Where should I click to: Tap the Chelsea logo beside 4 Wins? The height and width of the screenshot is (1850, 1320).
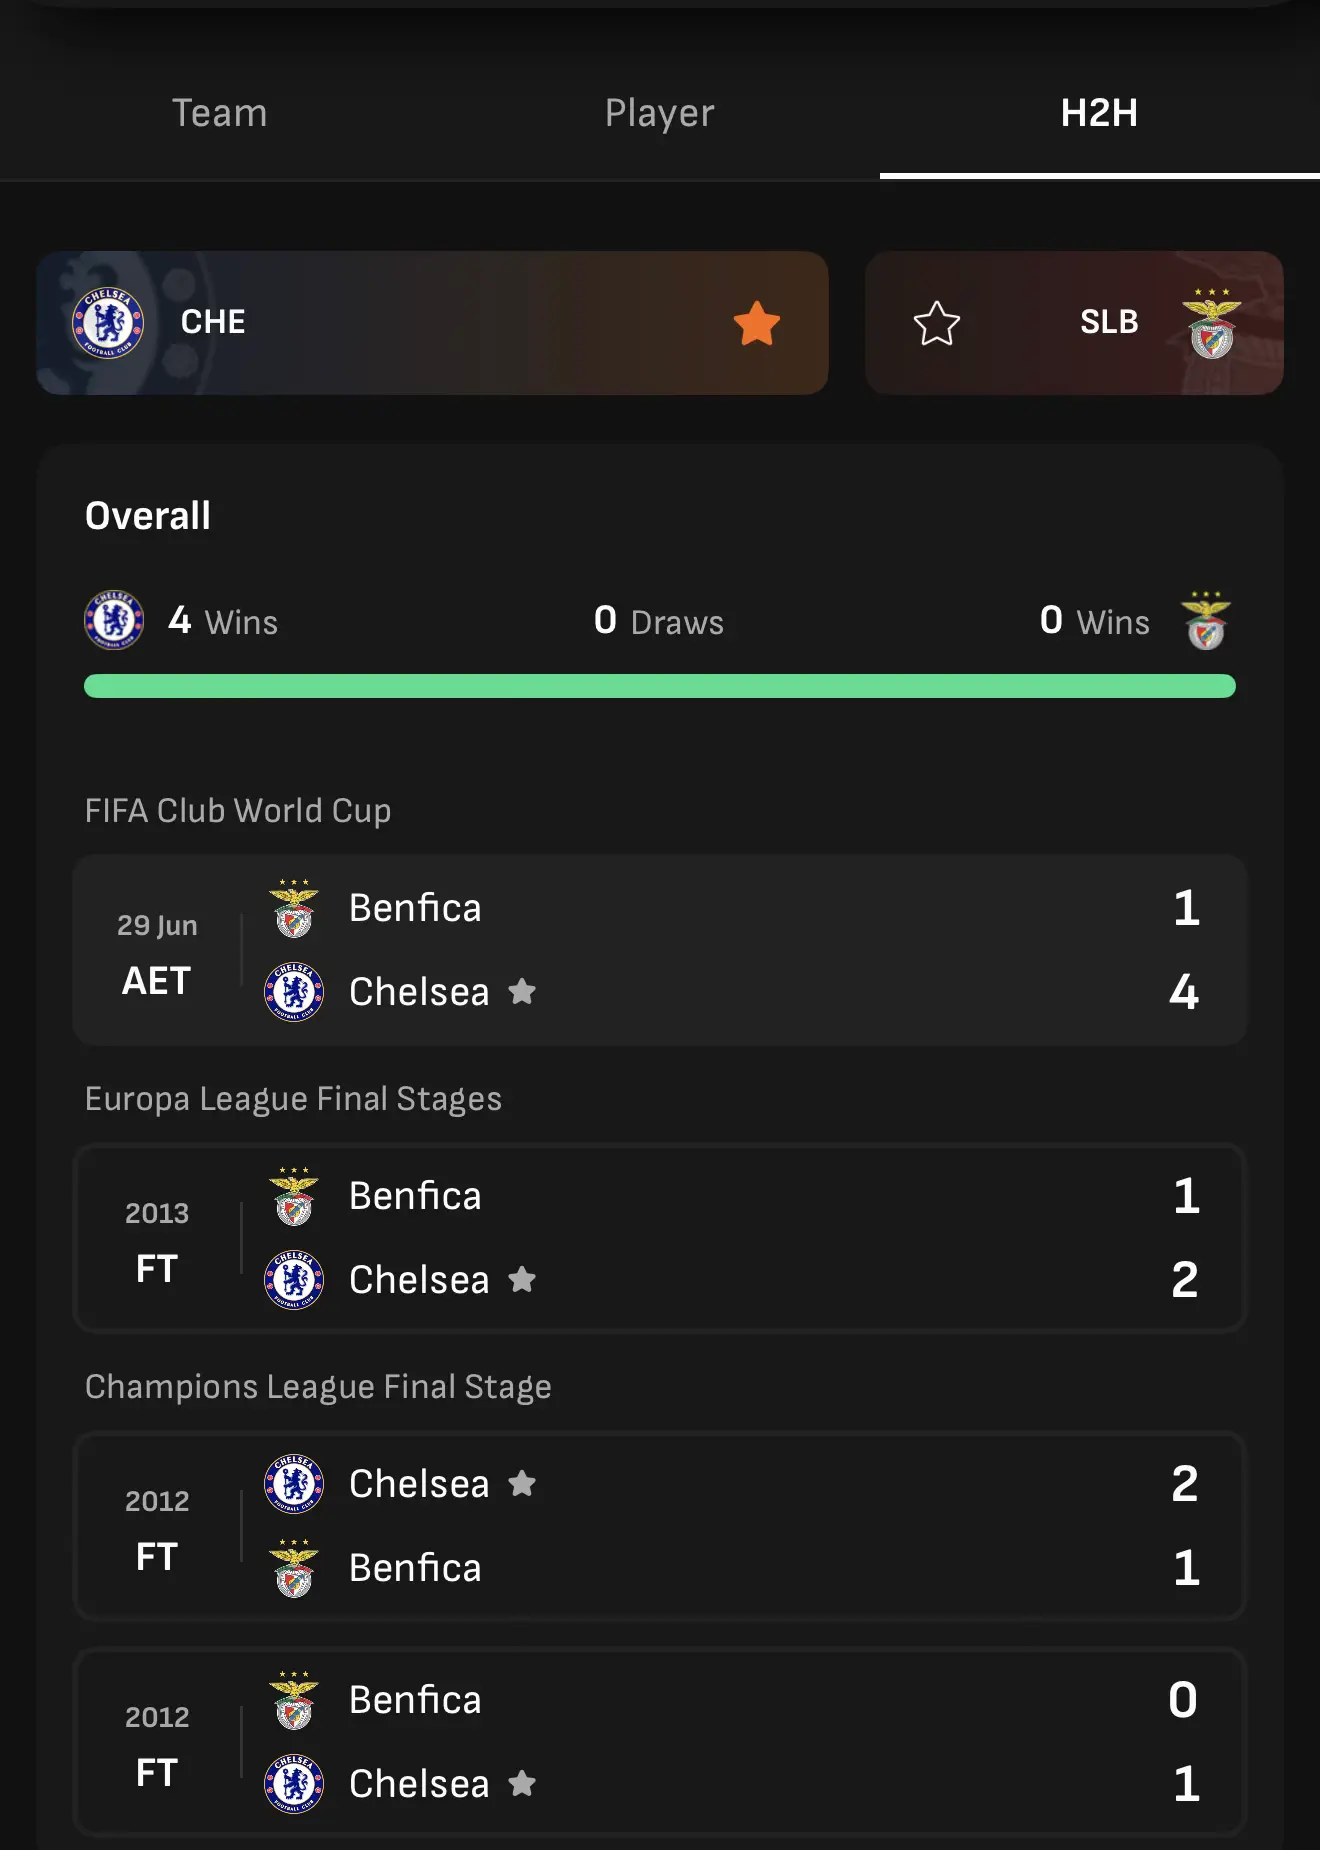tap(114, 620)
